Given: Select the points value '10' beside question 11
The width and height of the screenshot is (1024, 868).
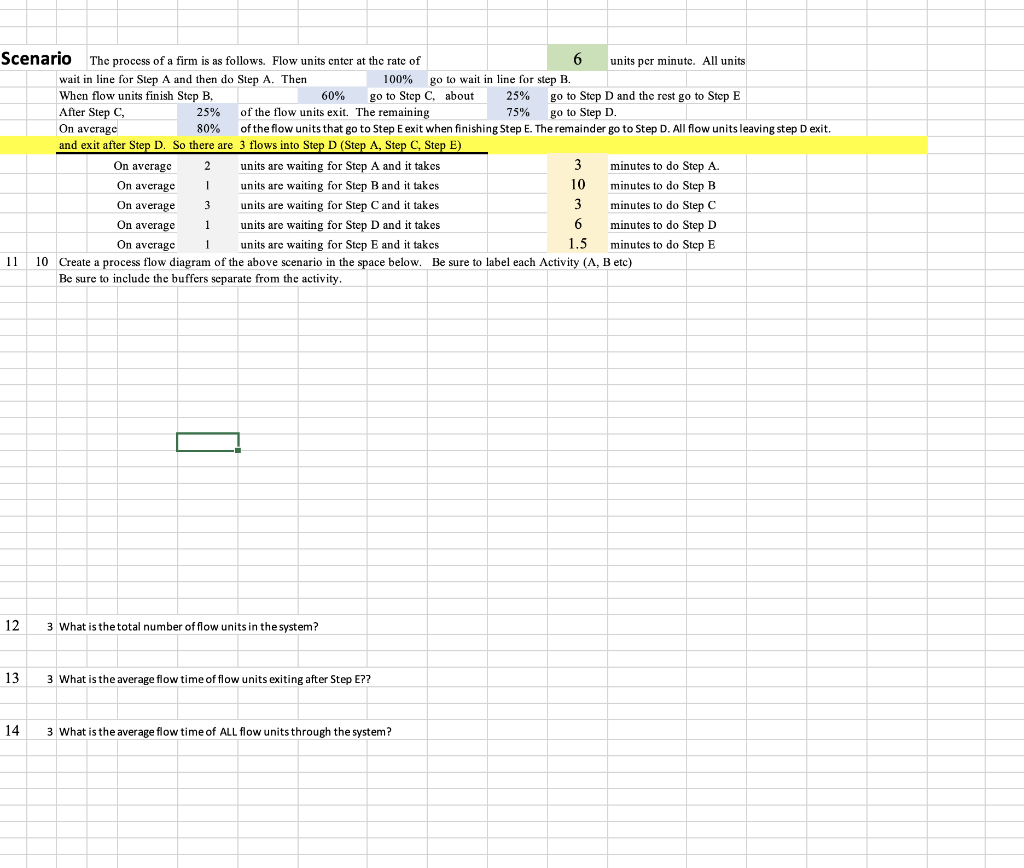Looking at the screenshot, I should pos(42,262).
